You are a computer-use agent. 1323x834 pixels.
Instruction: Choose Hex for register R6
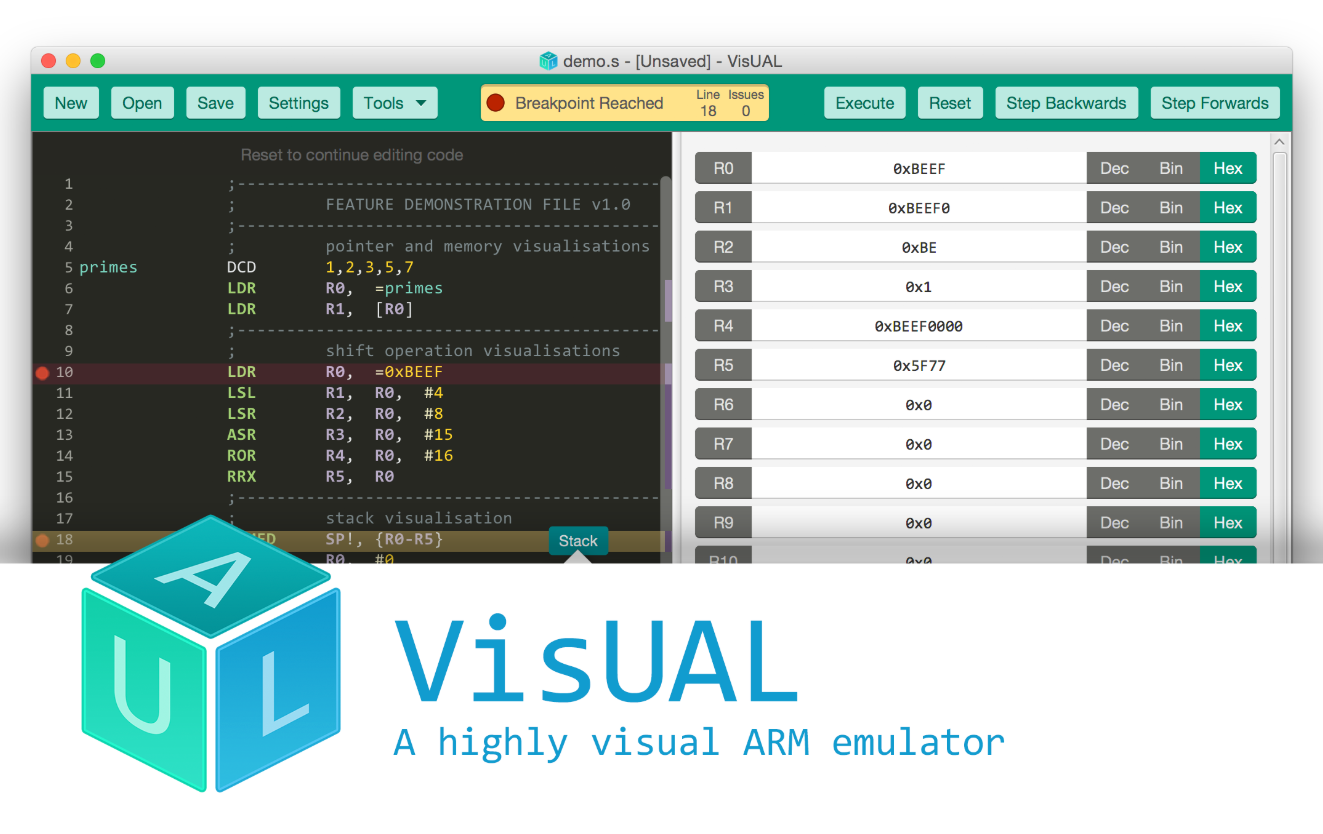[1228, 405]
